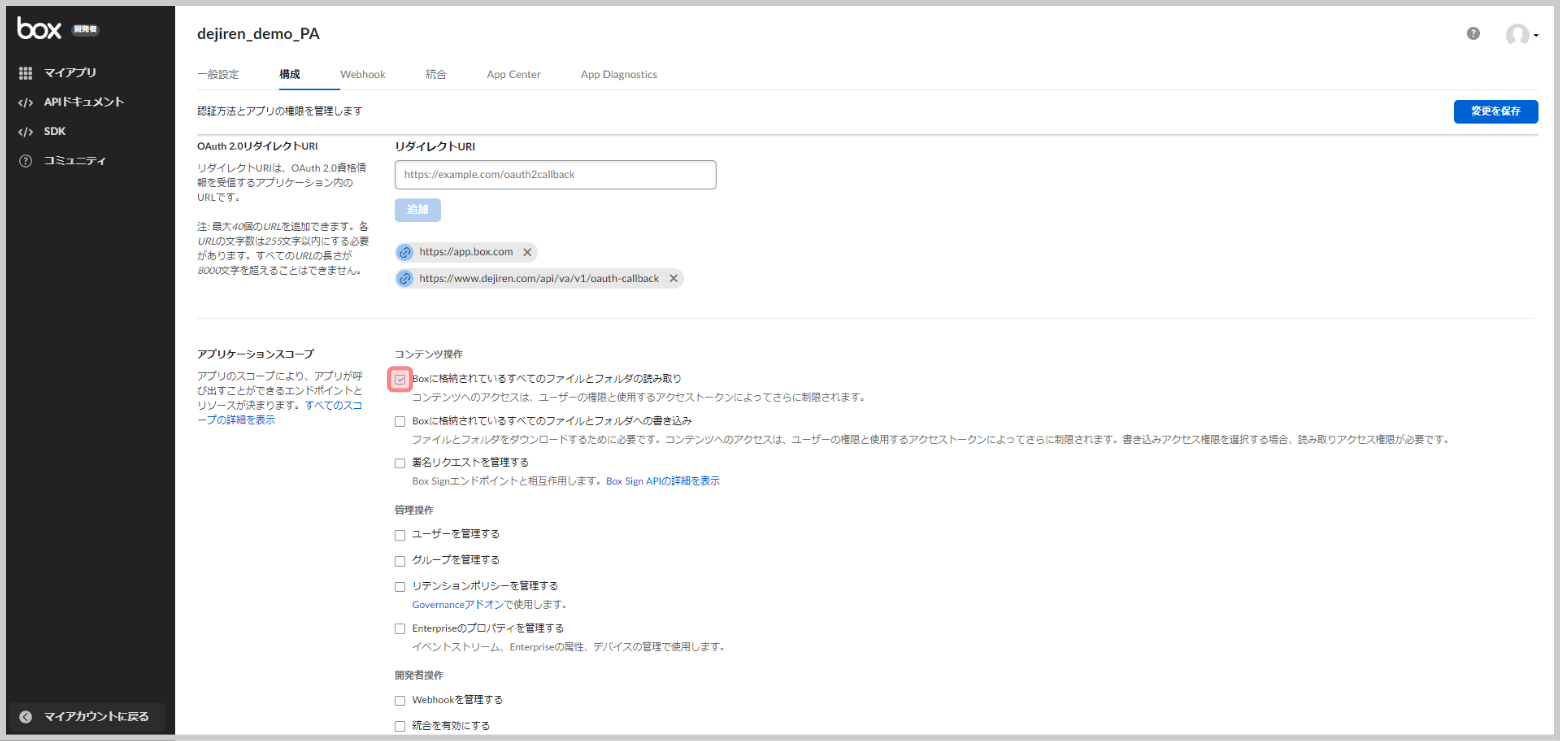The width and height of the screenshot is (1560, 741).
Task: Open the コミュニティ question mark icon
Action: (26, 161)
